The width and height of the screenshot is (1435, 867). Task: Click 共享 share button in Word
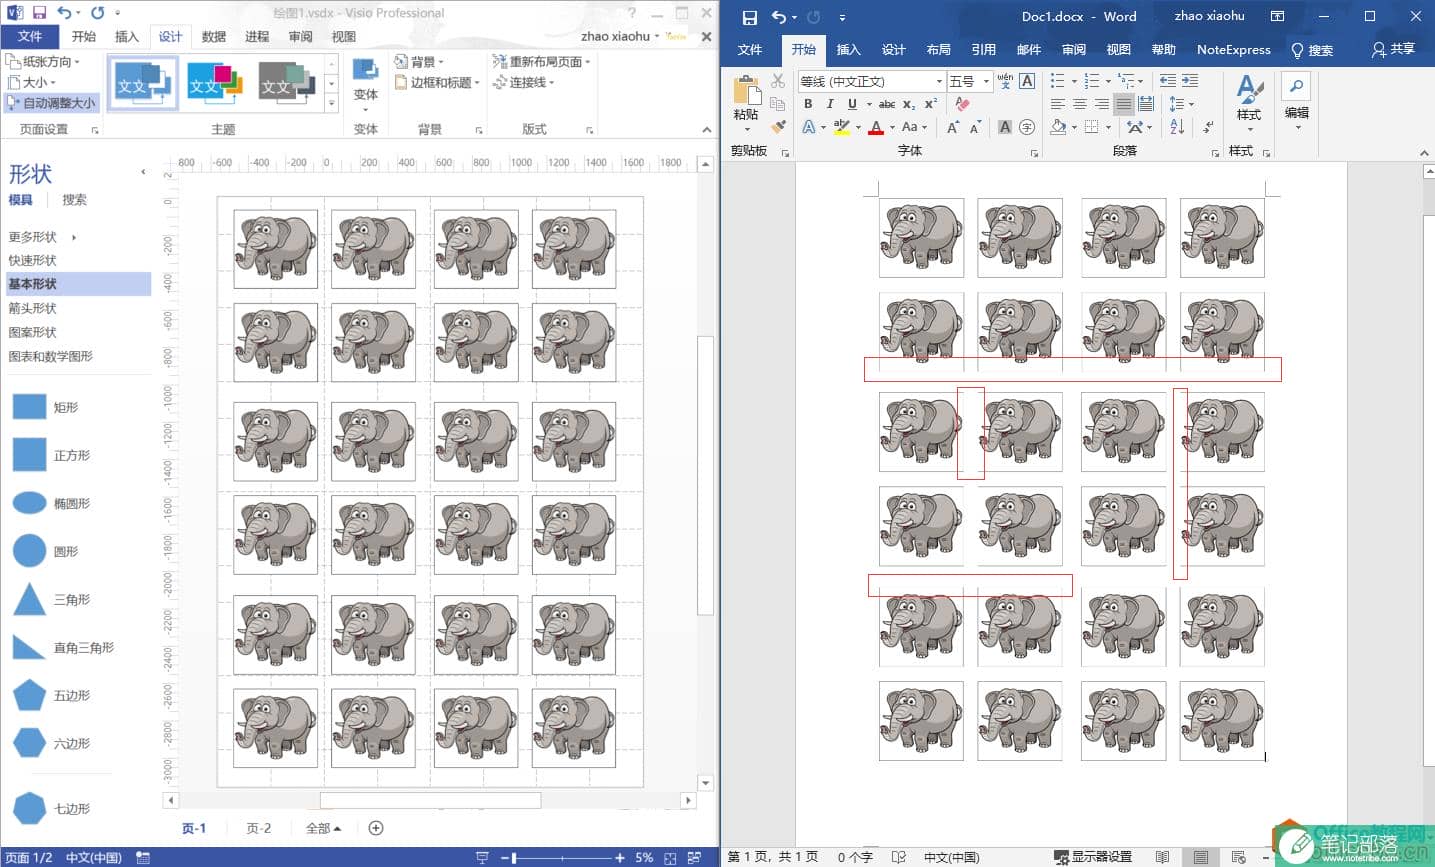pyautogui.click(x=1393, y=49)
